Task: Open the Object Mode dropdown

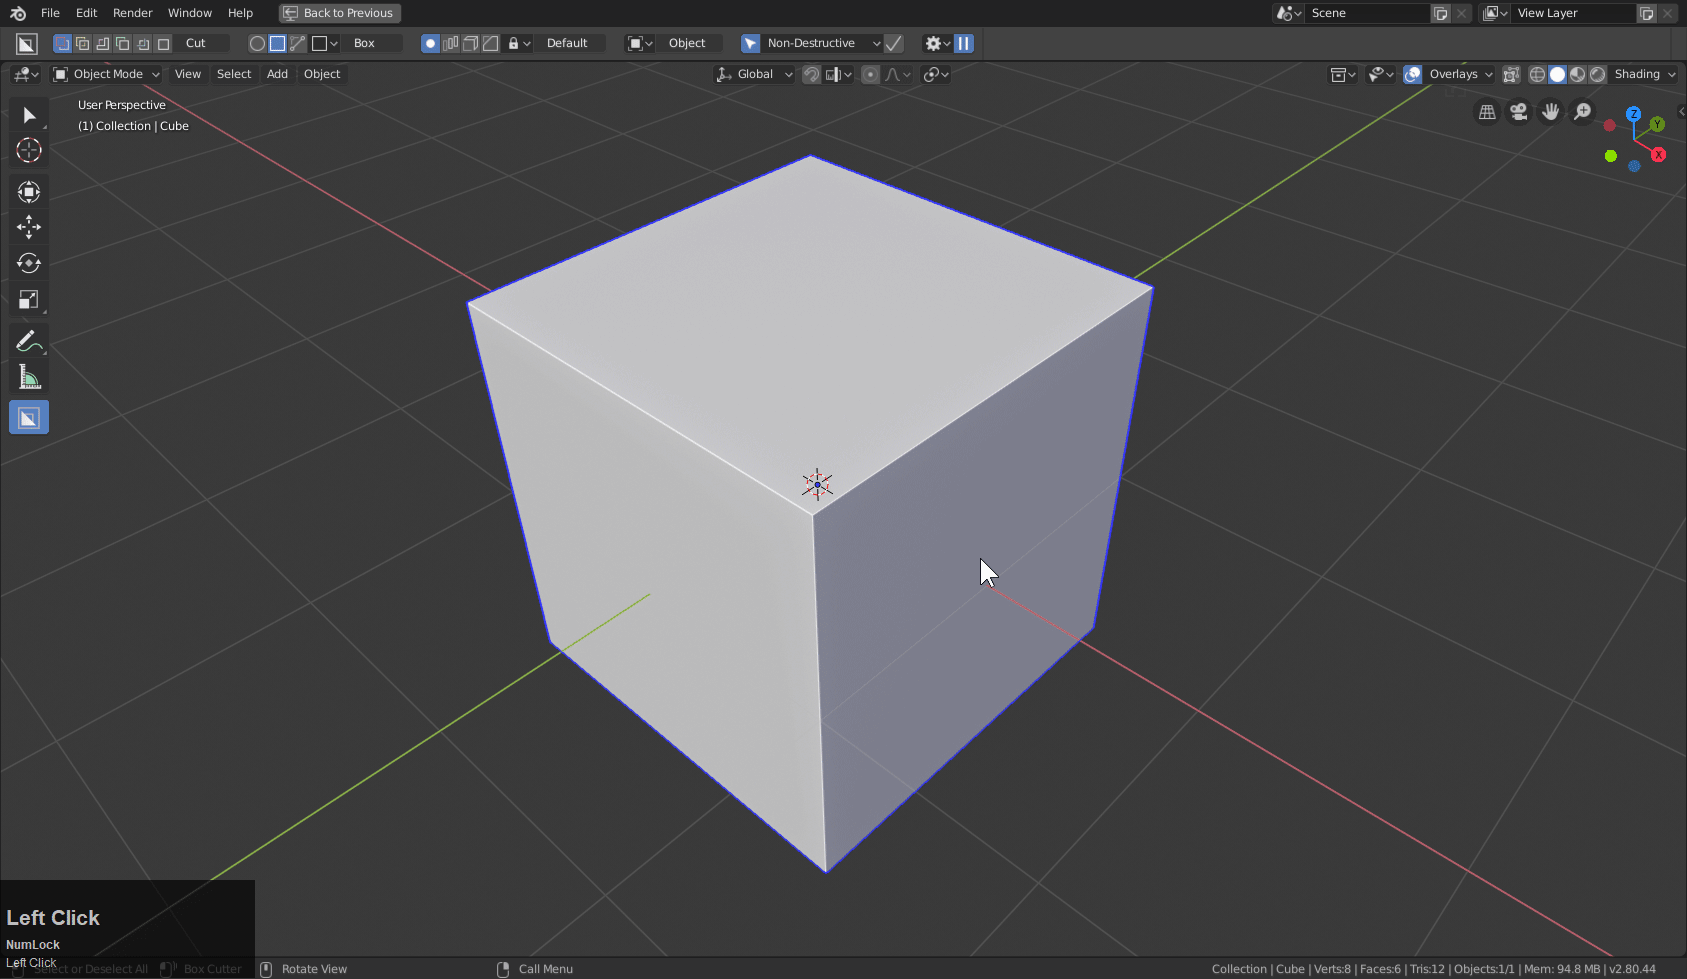Action: pos(106,73)
